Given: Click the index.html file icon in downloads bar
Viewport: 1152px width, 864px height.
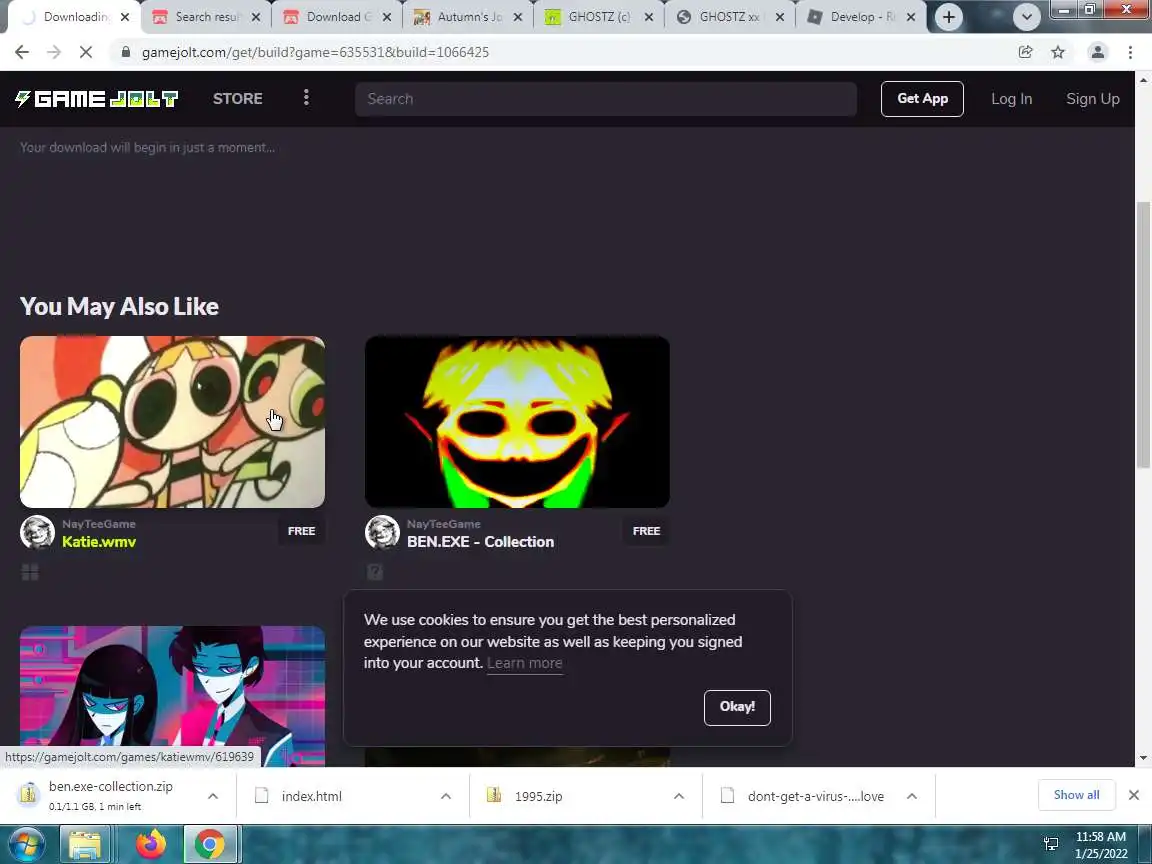Looking at the screenshot, I should (262, 796).
